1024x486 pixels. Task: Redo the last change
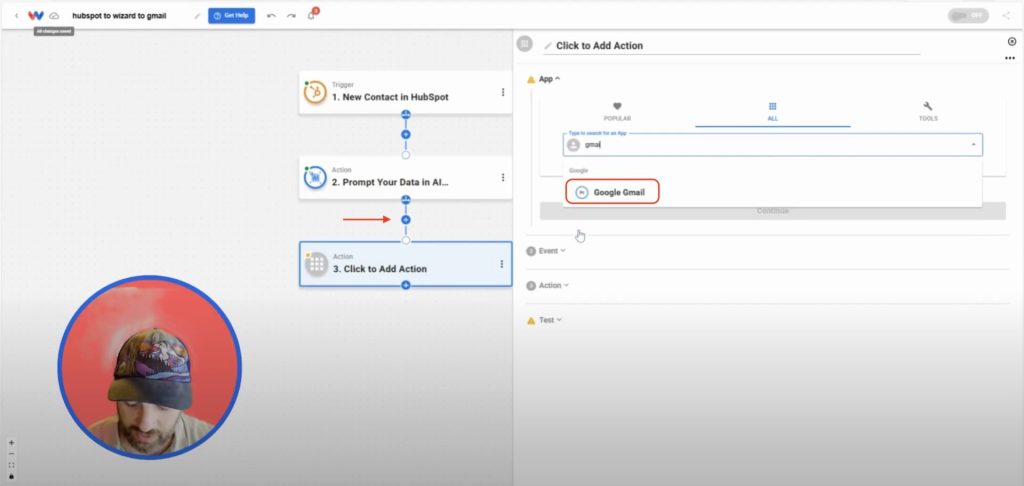coord(291,16)
